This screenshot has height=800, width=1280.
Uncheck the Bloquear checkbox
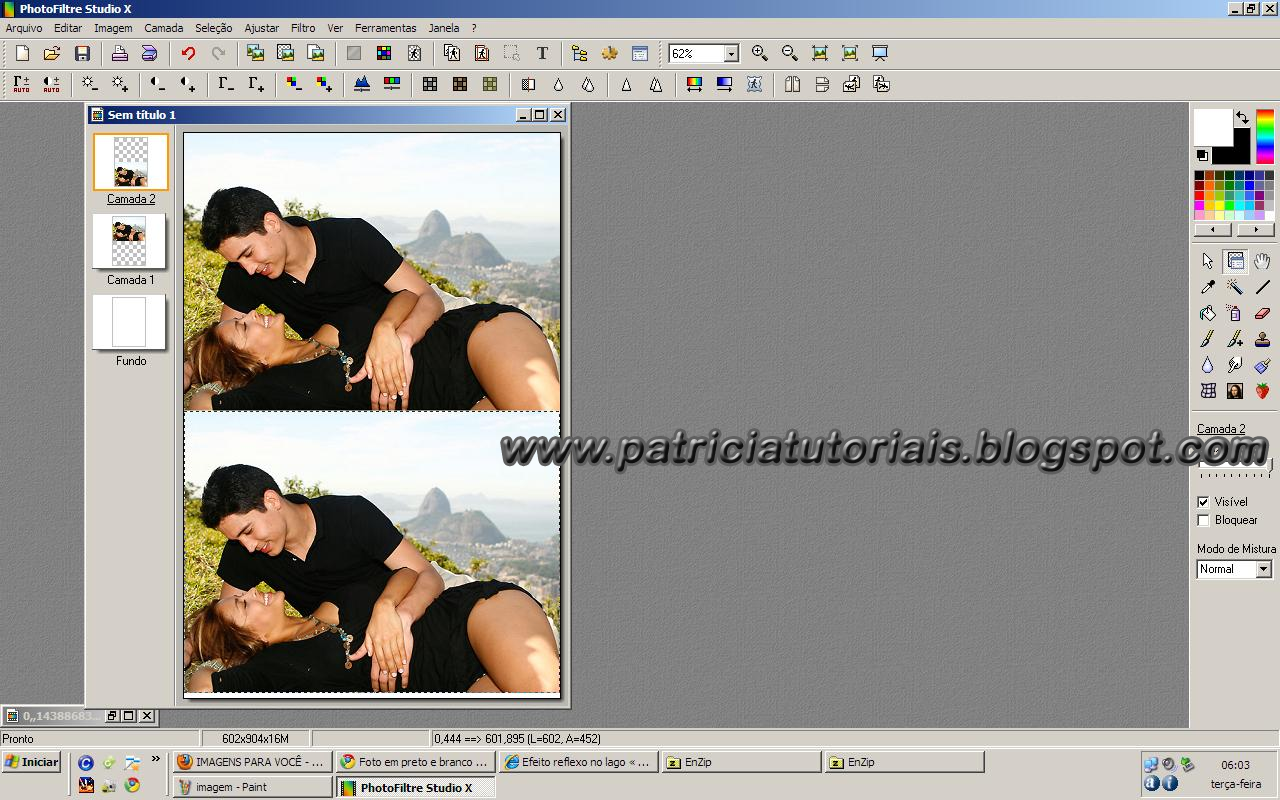pyautogui.click(x=1204, y=519)
